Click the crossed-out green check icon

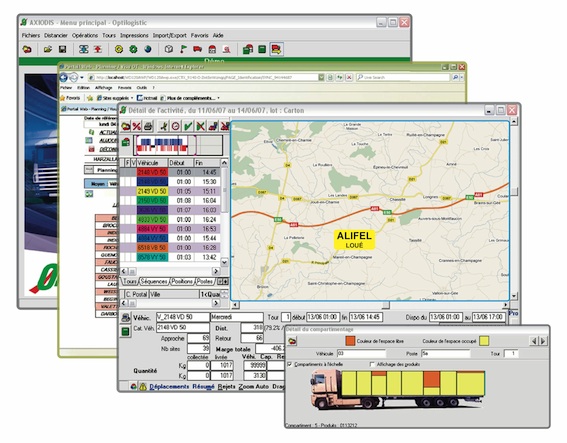[x=200, y=126]
